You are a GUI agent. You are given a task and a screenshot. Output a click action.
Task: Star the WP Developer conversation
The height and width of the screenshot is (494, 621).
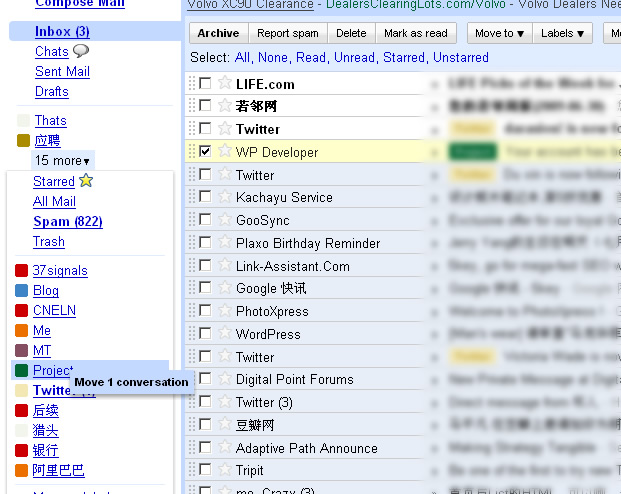click(225, 152)
